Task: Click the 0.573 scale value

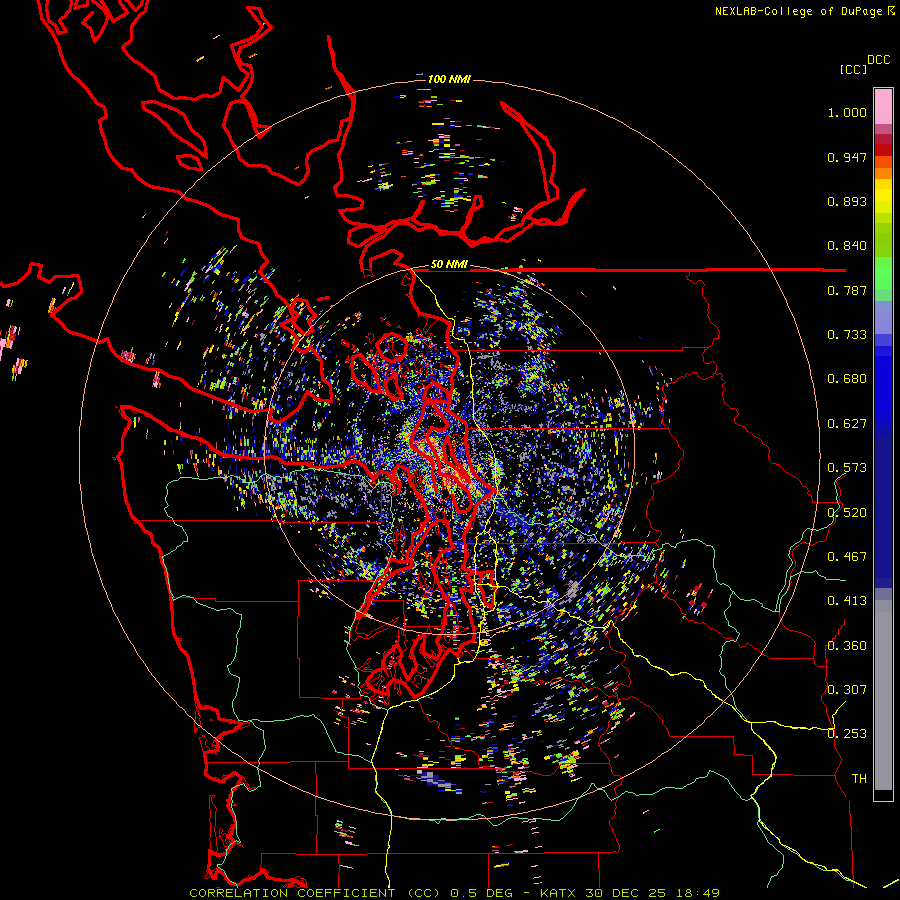Action: coord(847,468)
